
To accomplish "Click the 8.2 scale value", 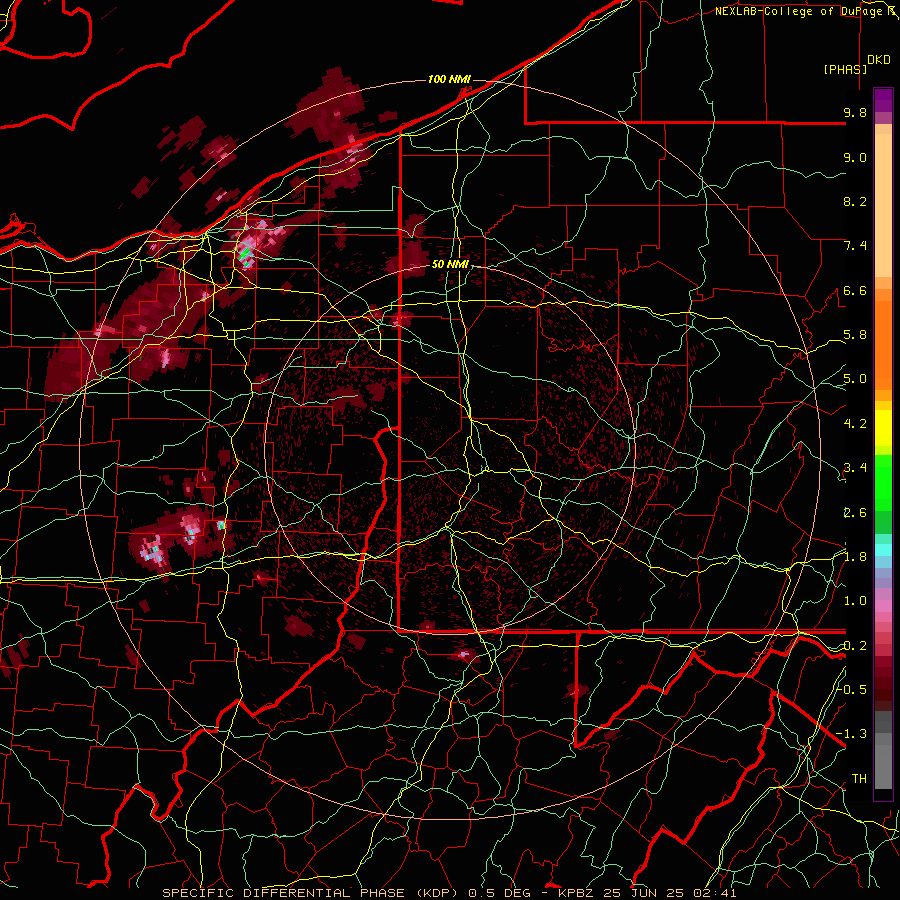I will click(855, 201).
